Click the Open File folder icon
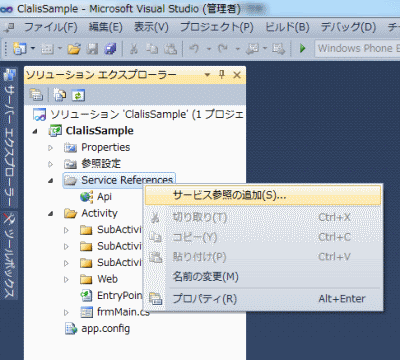The height and width of the screenshot is (360, 400). tap(74, 49)
